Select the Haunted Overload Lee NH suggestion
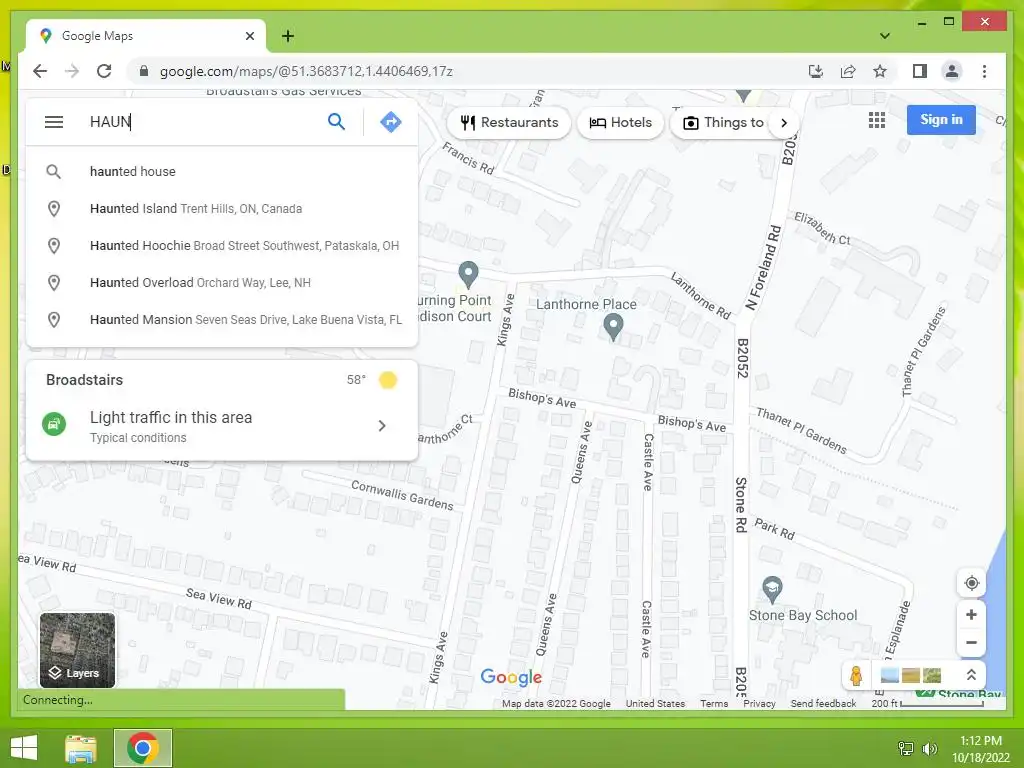The image size is (1024, 768). coord(222,283)
